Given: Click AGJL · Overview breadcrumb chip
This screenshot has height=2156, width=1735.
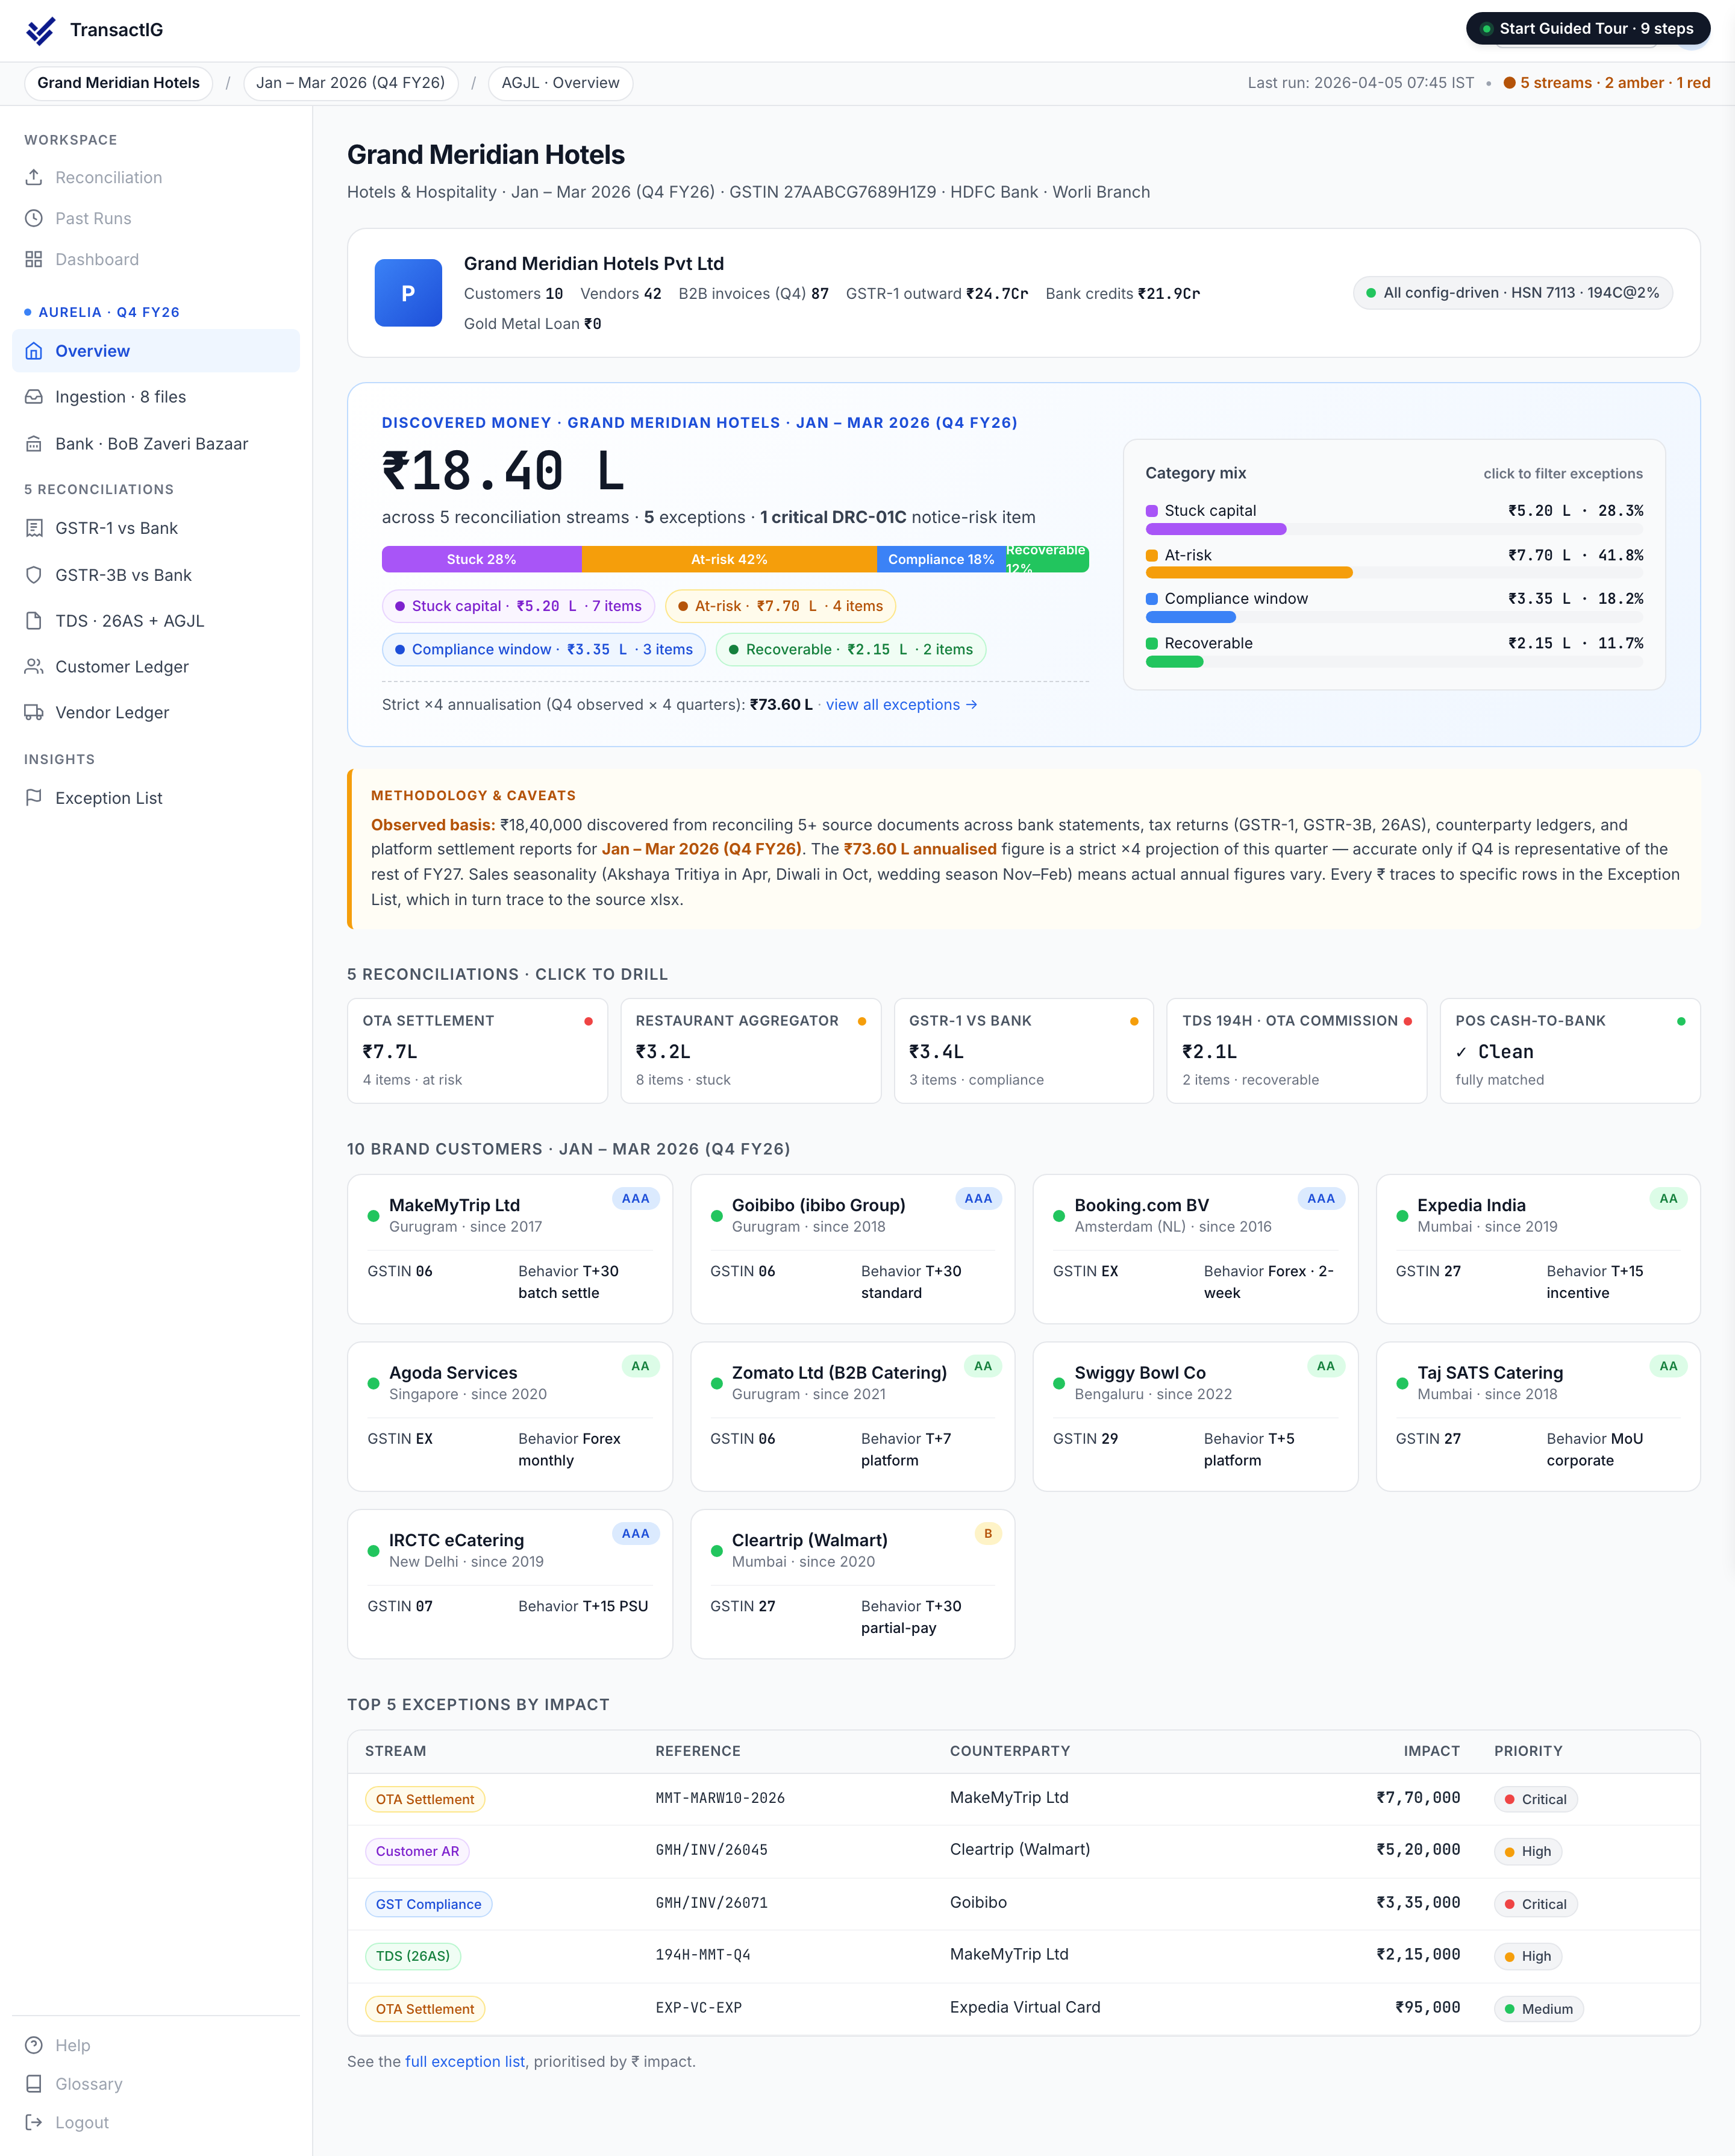Looking at the screenshot, I should coord(560,83).
